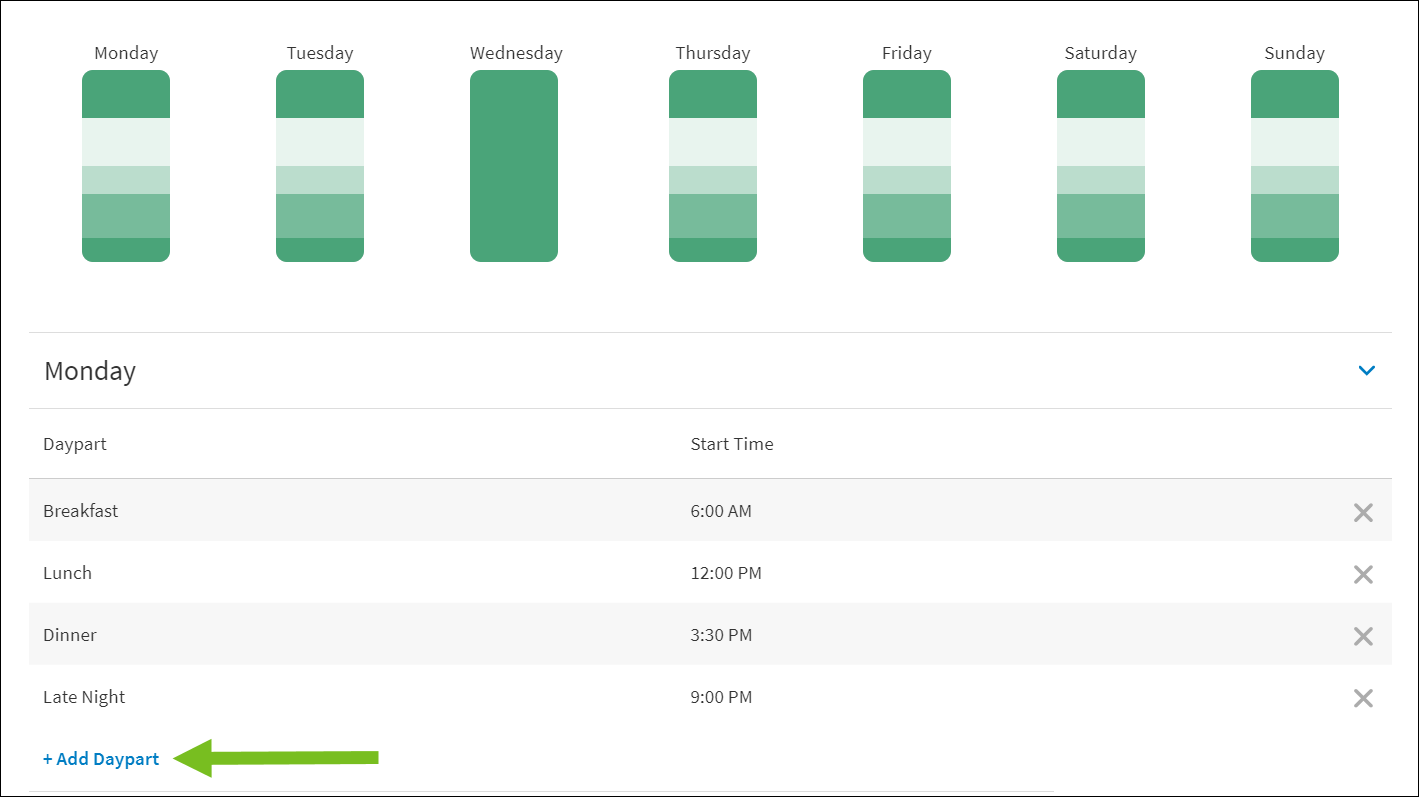This screenshot has width=1419, height=797.
Task: Edit the Breakfast 6:00 AM start time
Action: point(721,511)
